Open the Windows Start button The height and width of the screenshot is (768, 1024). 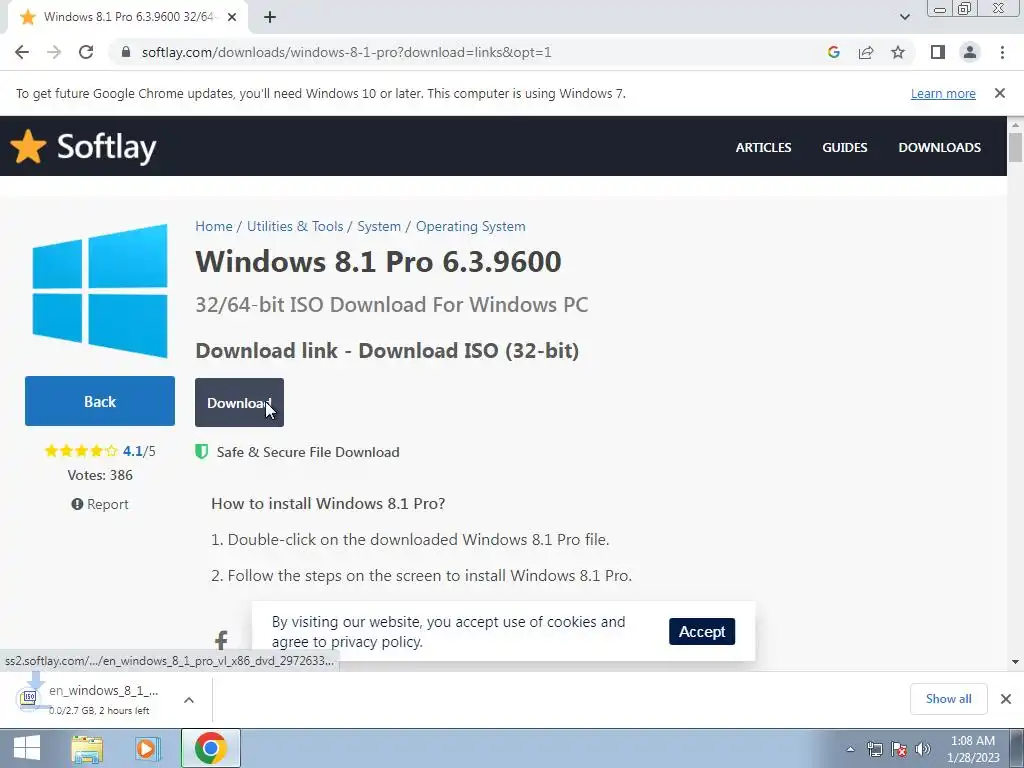click(x=27, y=748)
